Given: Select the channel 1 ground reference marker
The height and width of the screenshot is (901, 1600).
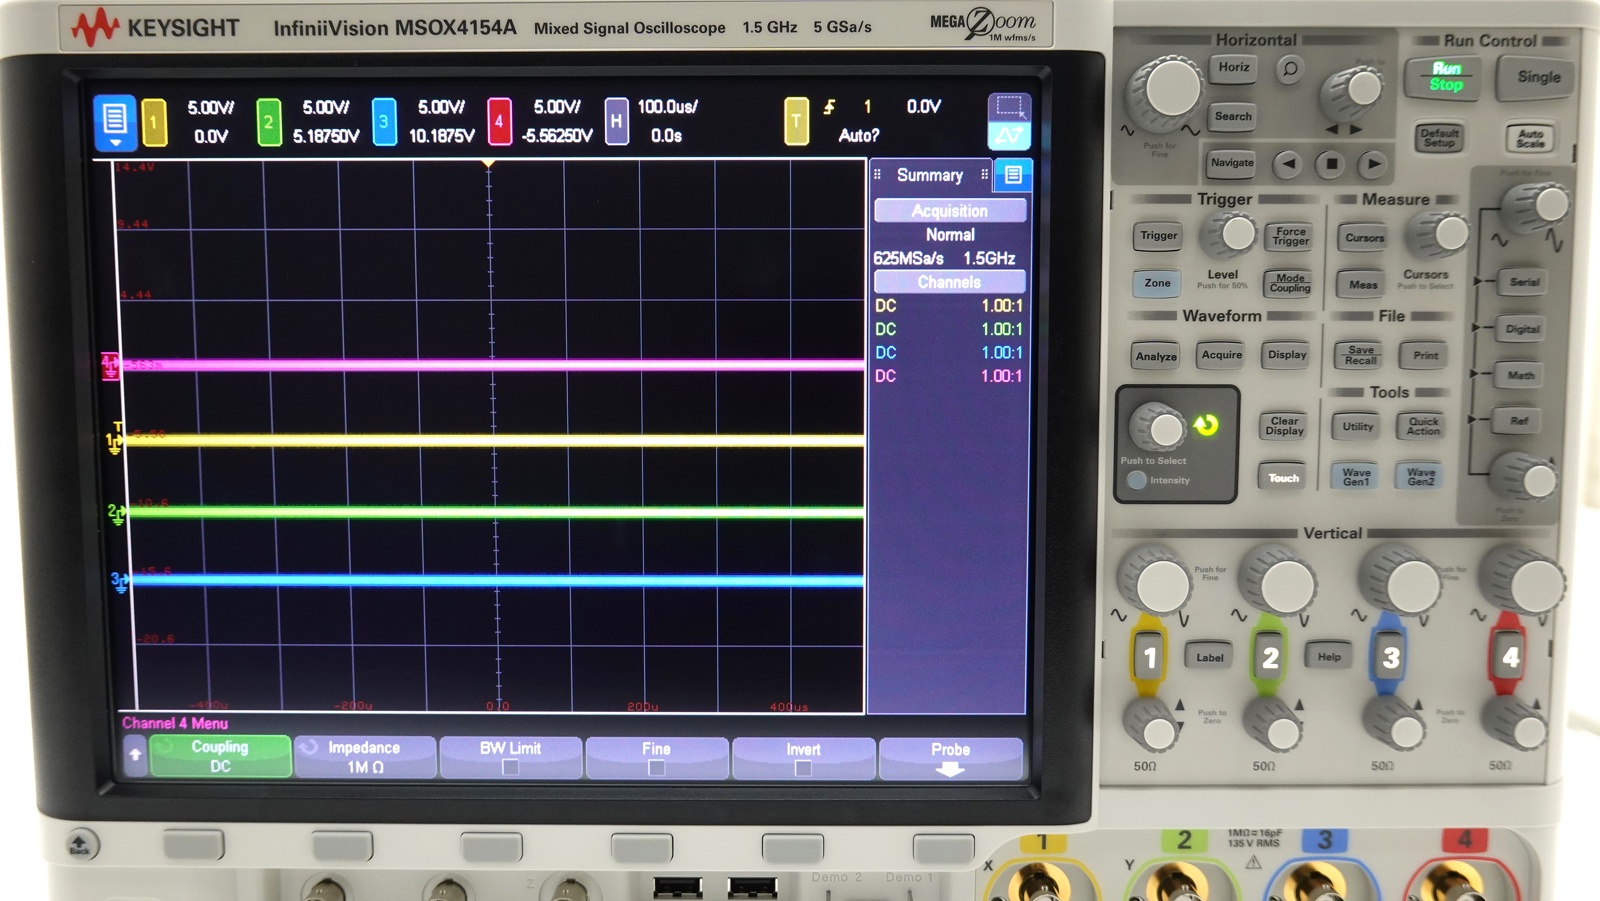Looking at the screenshot, I should [114, 441].
